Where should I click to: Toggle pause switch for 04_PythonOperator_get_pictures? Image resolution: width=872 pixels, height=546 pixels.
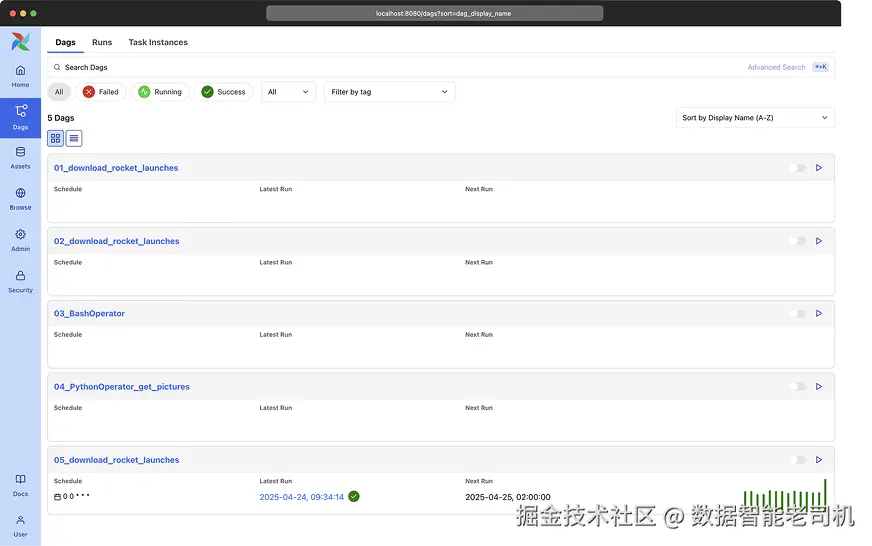797,387
